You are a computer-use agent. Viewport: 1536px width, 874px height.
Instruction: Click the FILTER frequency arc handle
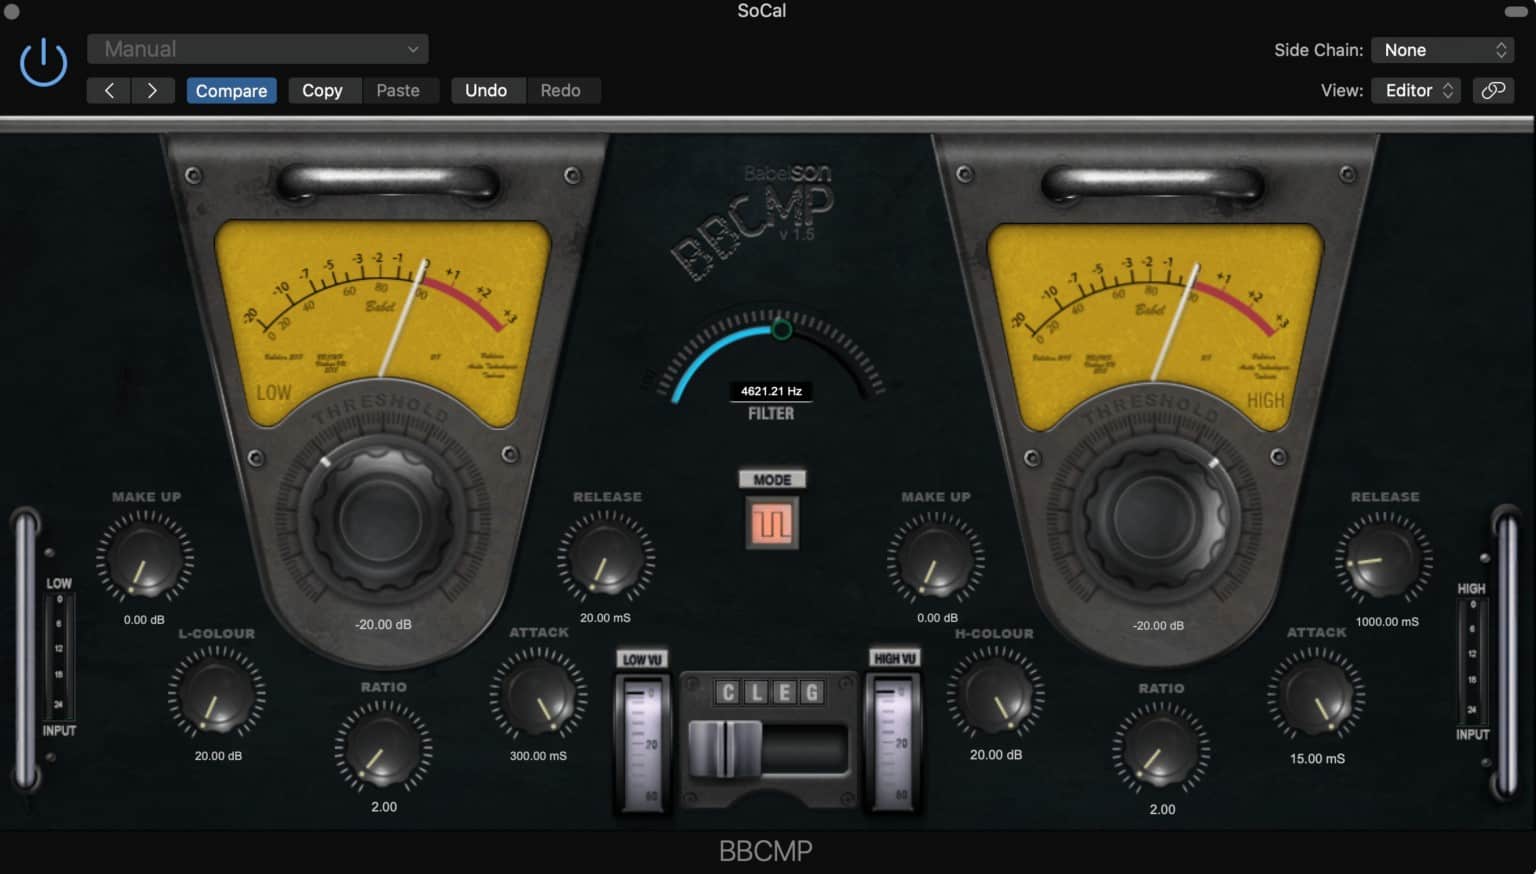click(x=782, y=329)
